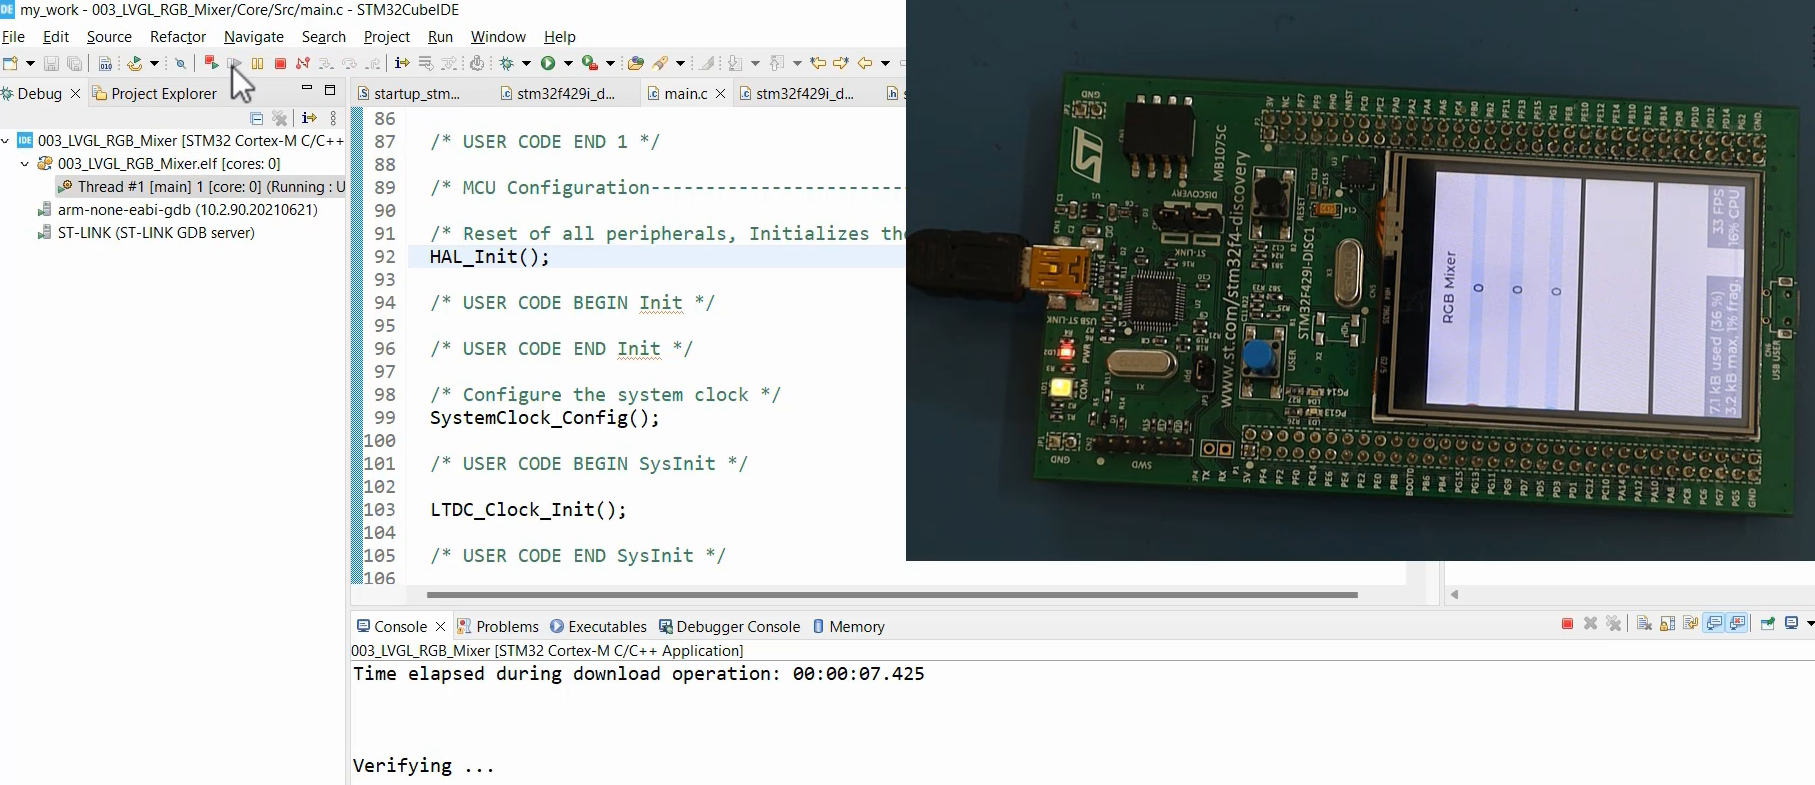This screenshot has height=785, width=1815.
Task: Open the Run button dropdown arrow
Action: click(x=568, y=63)
